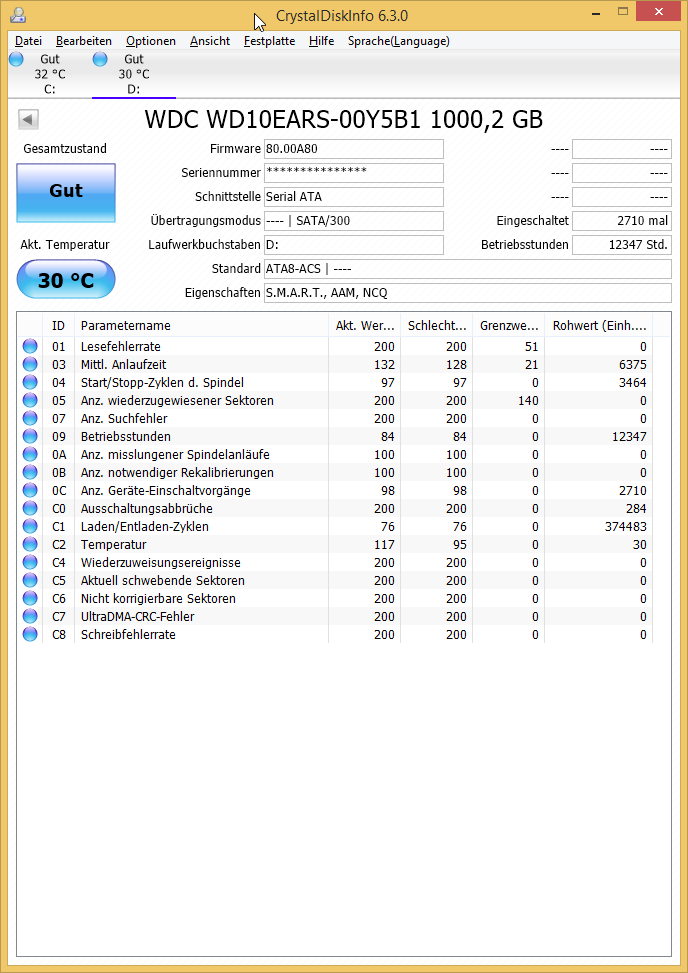Click status orb for Temperatur attribute row
The width and height of the screenshot is (688, 973).
[x=30, y=544]
